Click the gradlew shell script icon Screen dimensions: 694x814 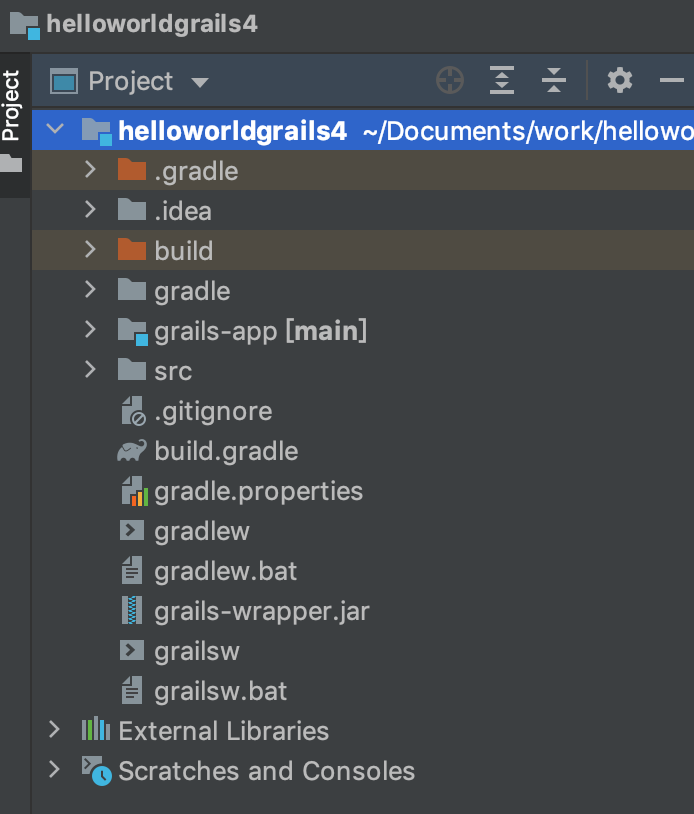[132, 531]
